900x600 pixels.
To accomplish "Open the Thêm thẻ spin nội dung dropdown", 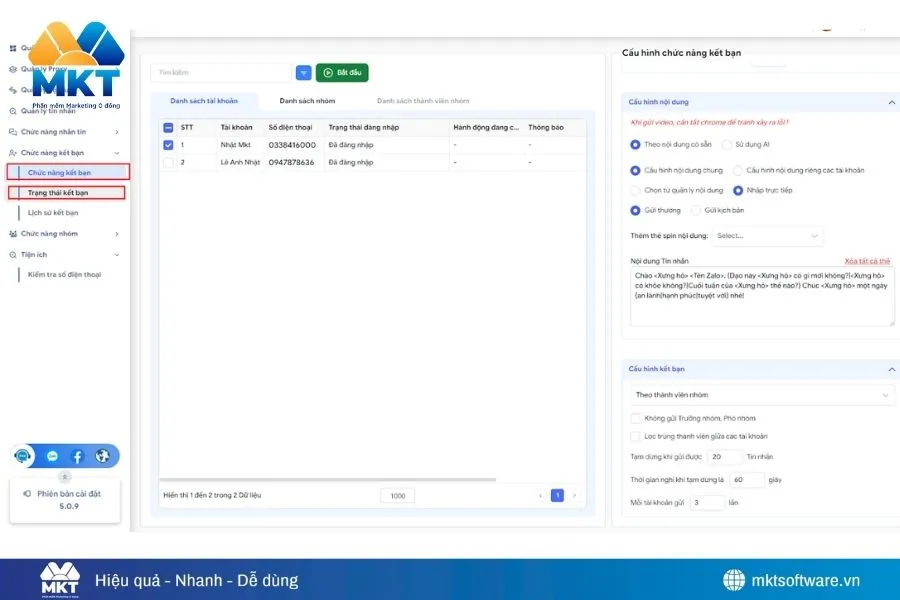I will [x=768, y=236].
